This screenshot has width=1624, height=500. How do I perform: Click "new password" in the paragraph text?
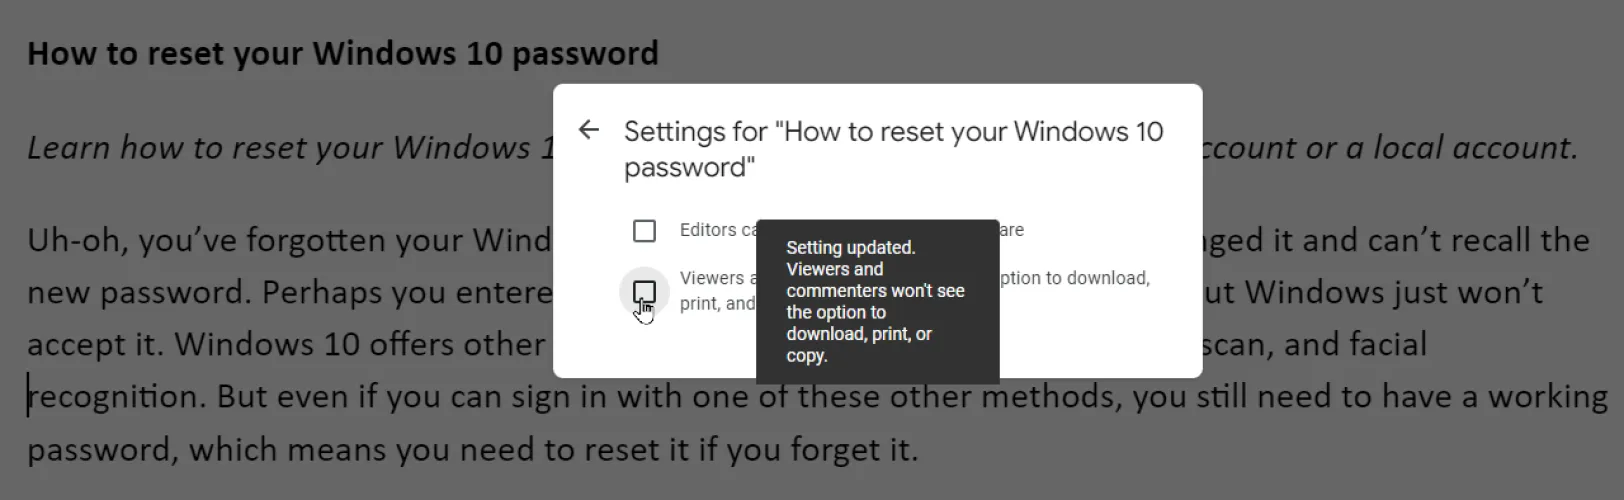click(x=138, y=293)
